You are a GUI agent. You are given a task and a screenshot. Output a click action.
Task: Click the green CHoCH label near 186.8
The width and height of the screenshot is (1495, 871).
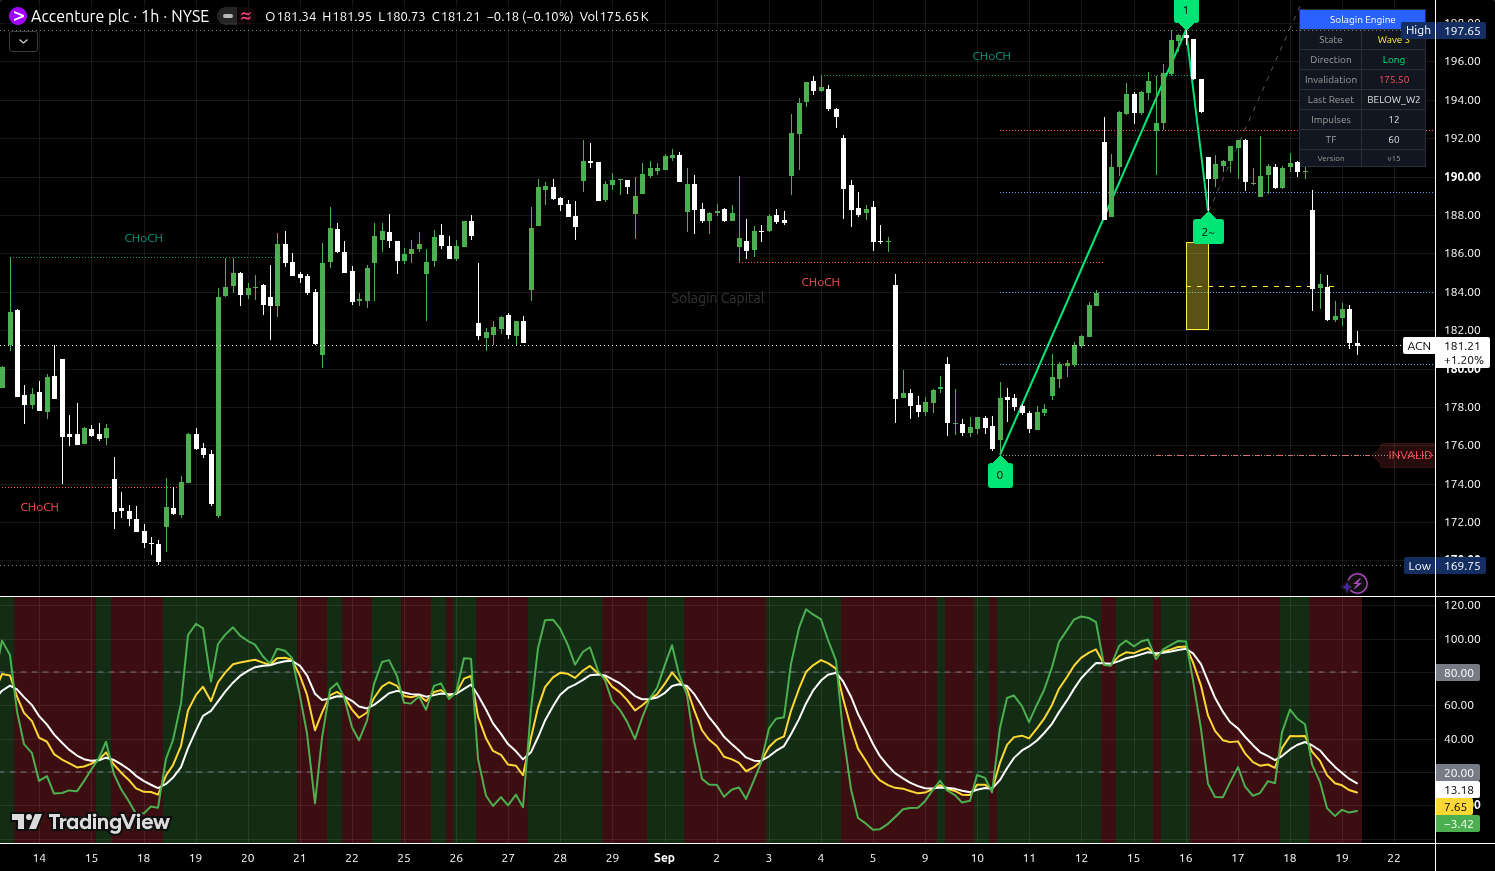click(143, 238)
